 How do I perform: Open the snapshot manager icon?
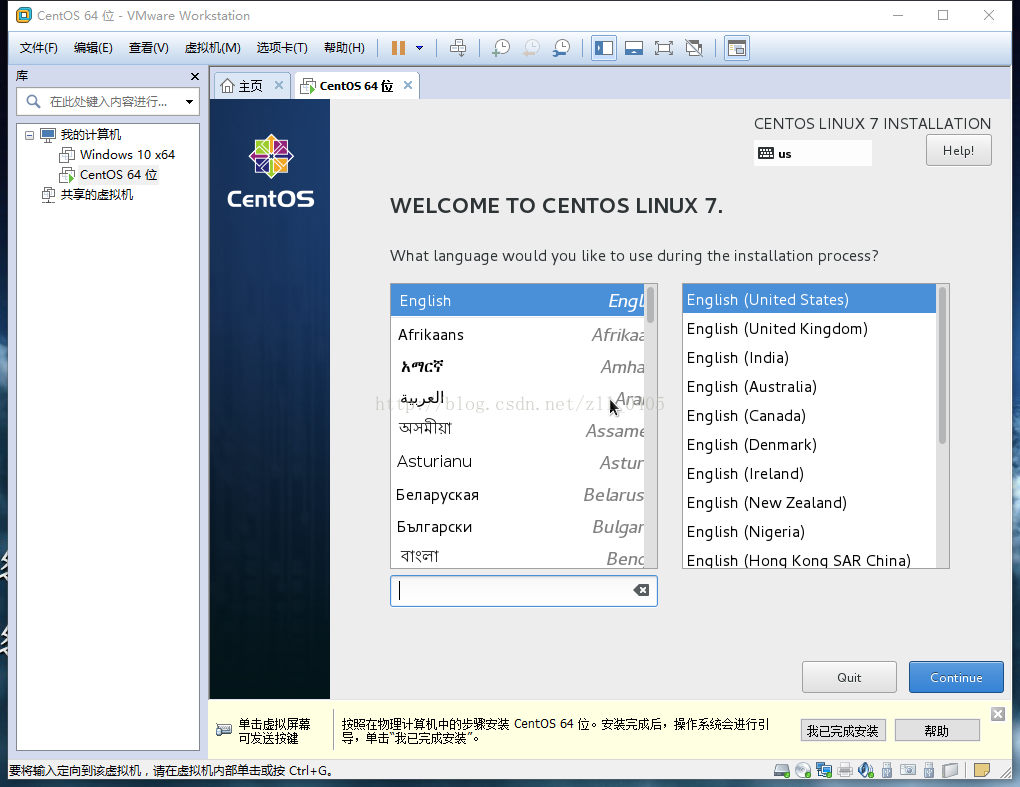[561, 47]
